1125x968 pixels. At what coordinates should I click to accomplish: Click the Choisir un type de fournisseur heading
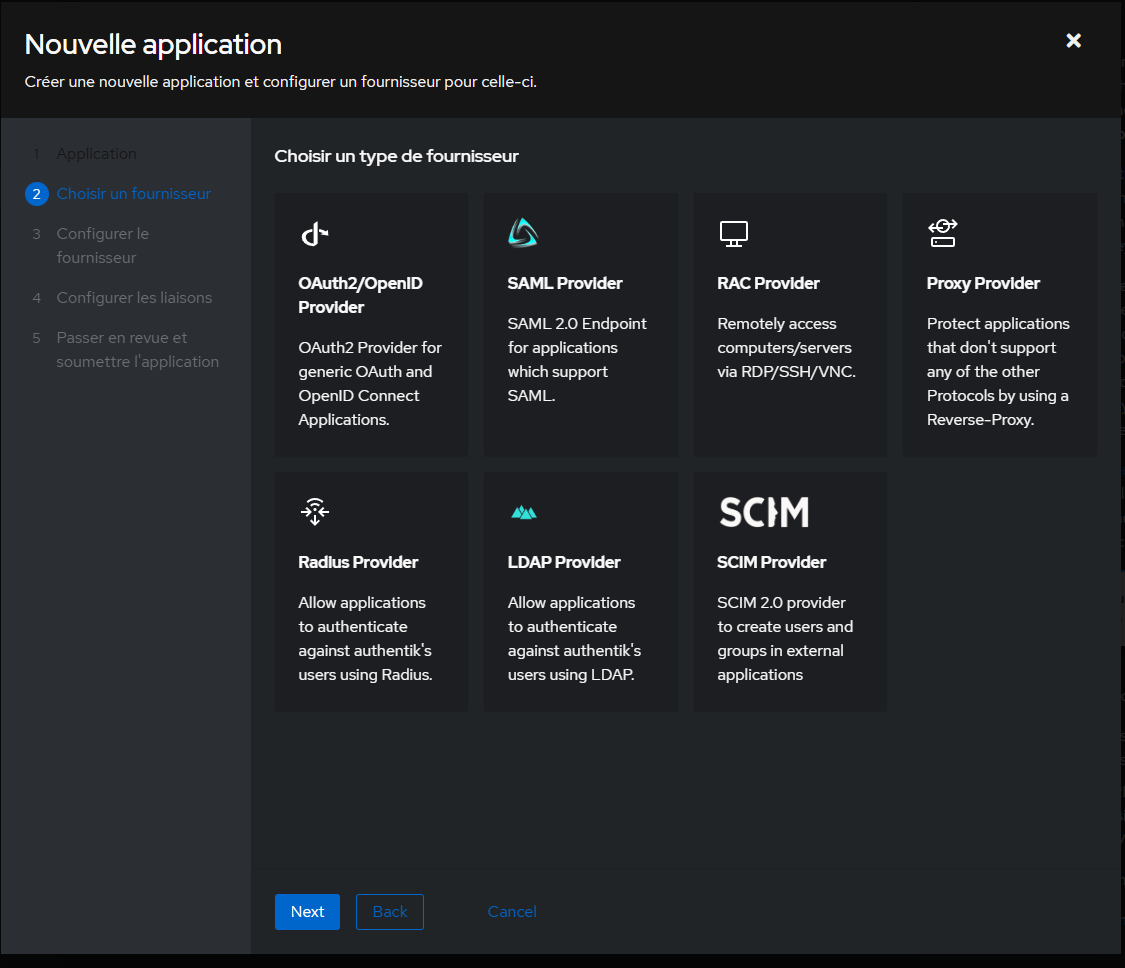[396, 156]
